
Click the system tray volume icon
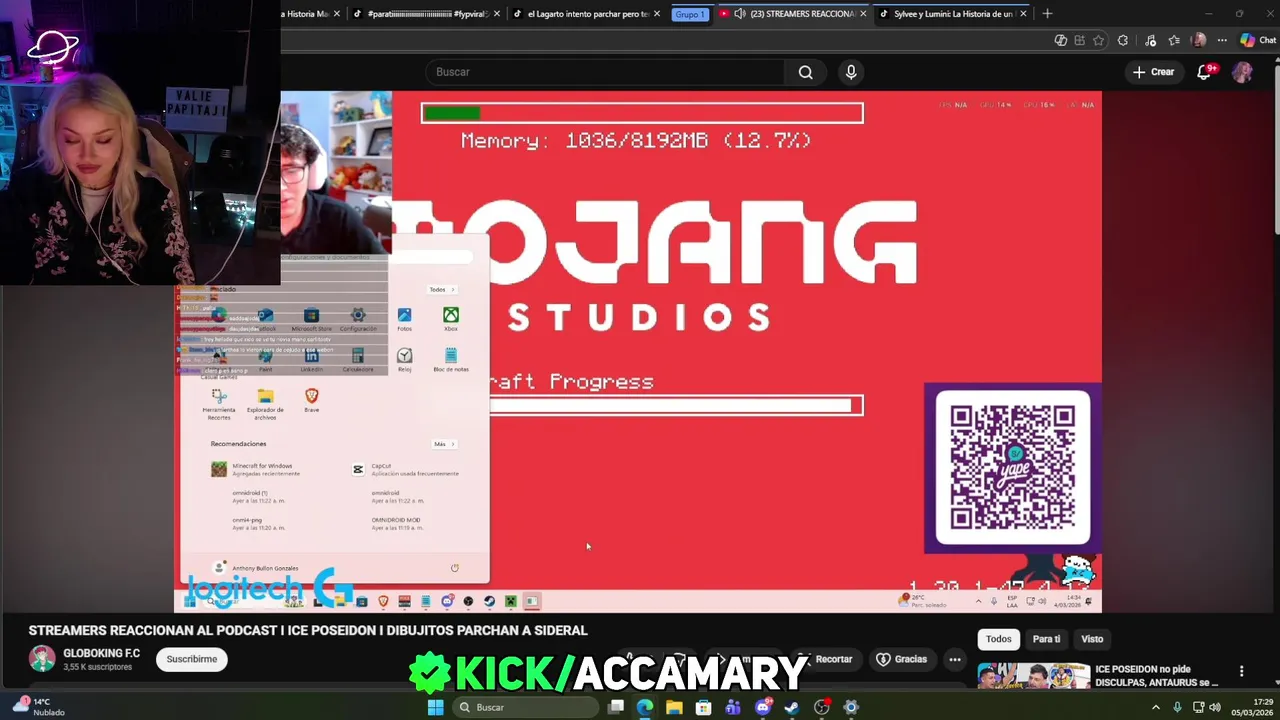pos(1215,707)
